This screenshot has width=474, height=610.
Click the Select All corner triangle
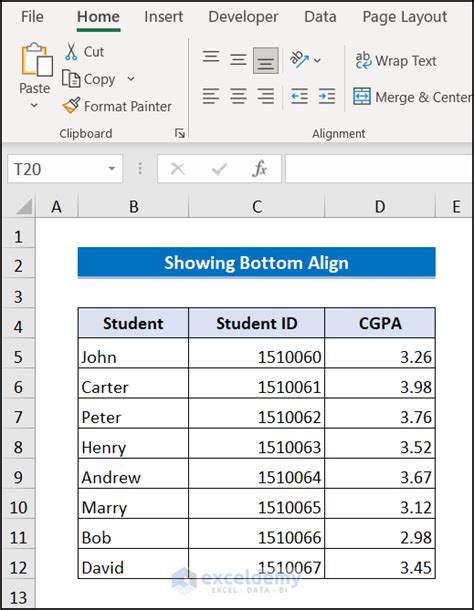(24, 206)
